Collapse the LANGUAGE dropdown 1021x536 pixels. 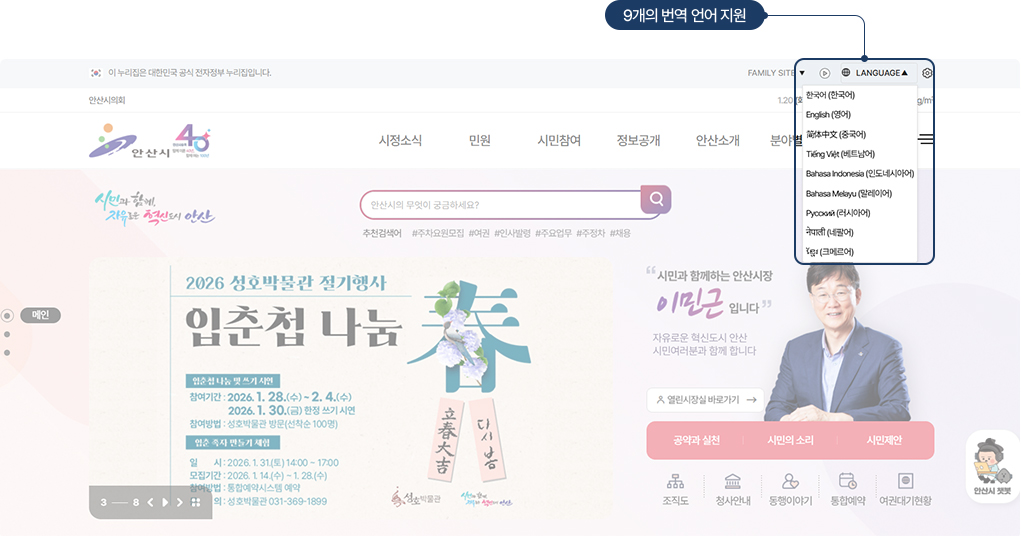click(x=875, y=73)
